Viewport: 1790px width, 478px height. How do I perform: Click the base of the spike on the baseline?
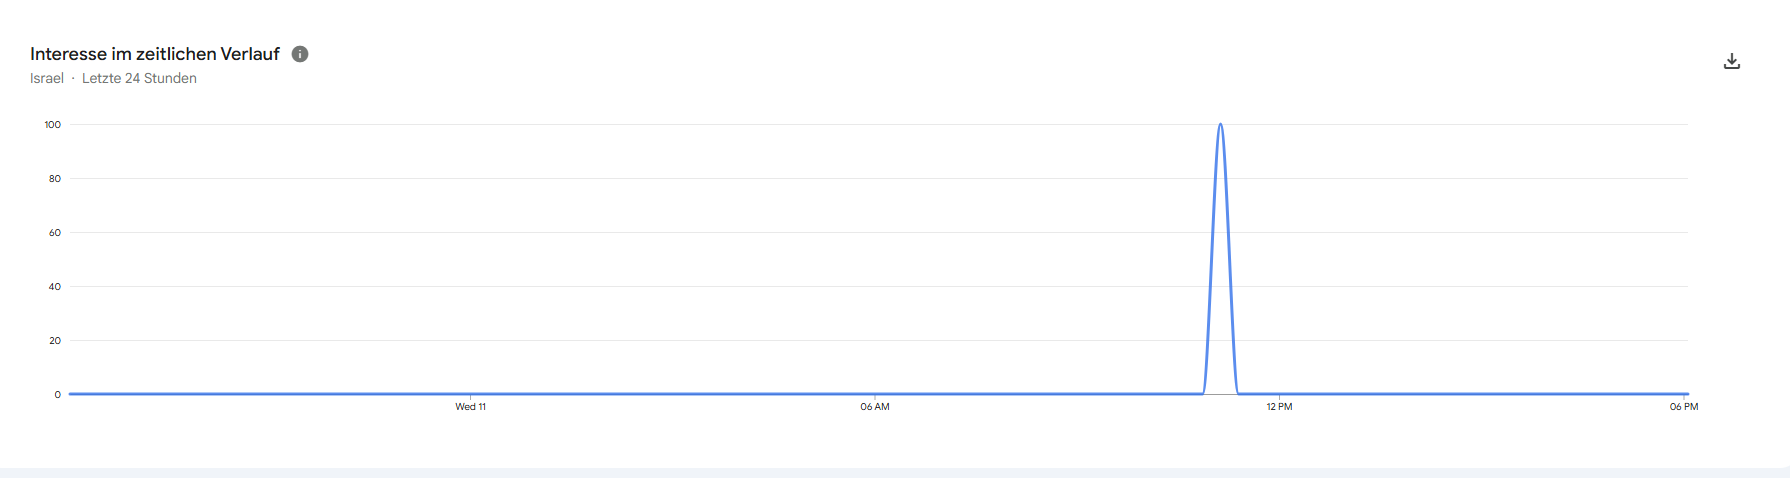pyautogui.click(x=1220, y=394)
